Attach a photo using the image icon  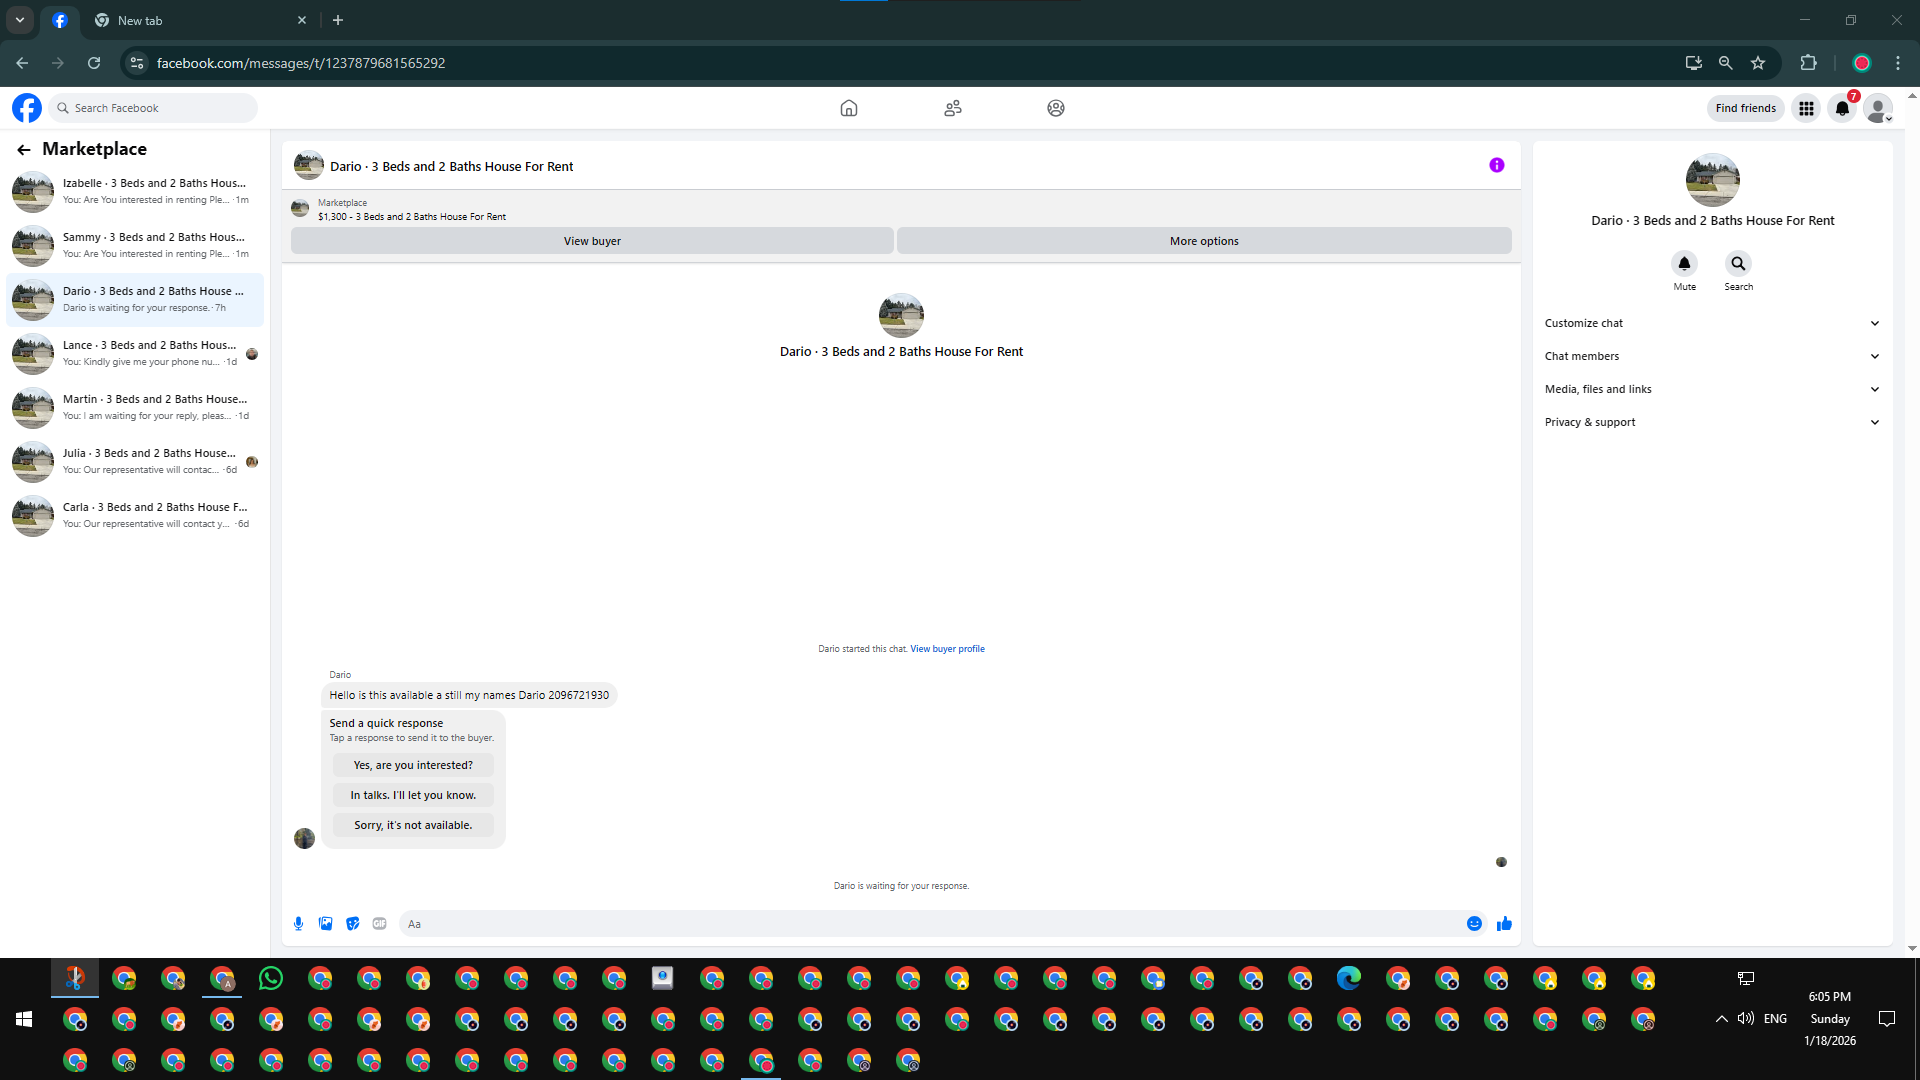click(x=325, y=924)
